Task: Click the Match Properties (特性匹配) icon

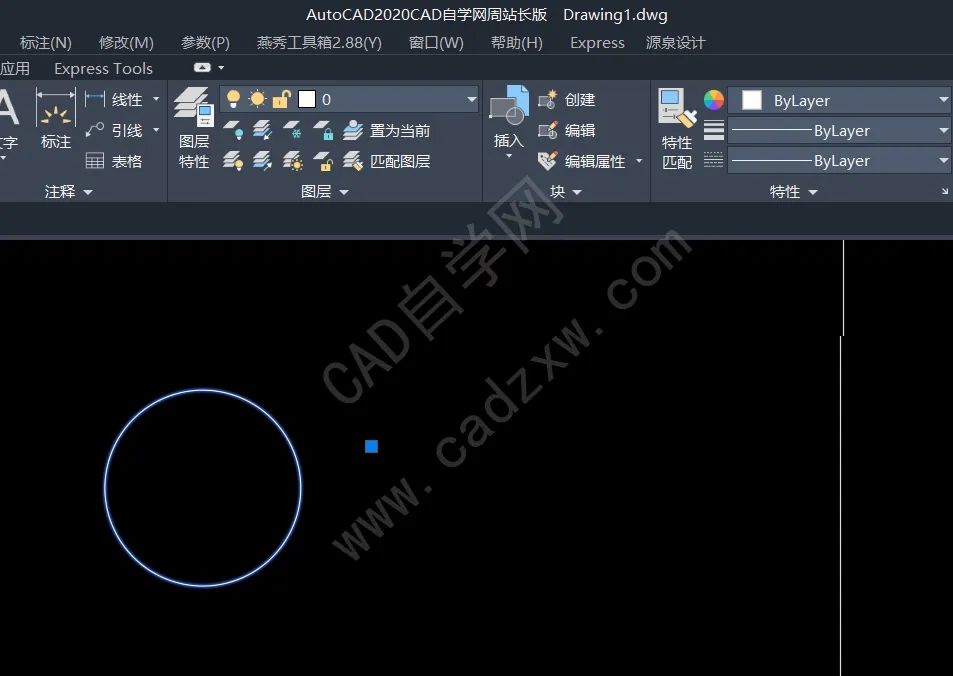Action: click(x=677, y=128)
